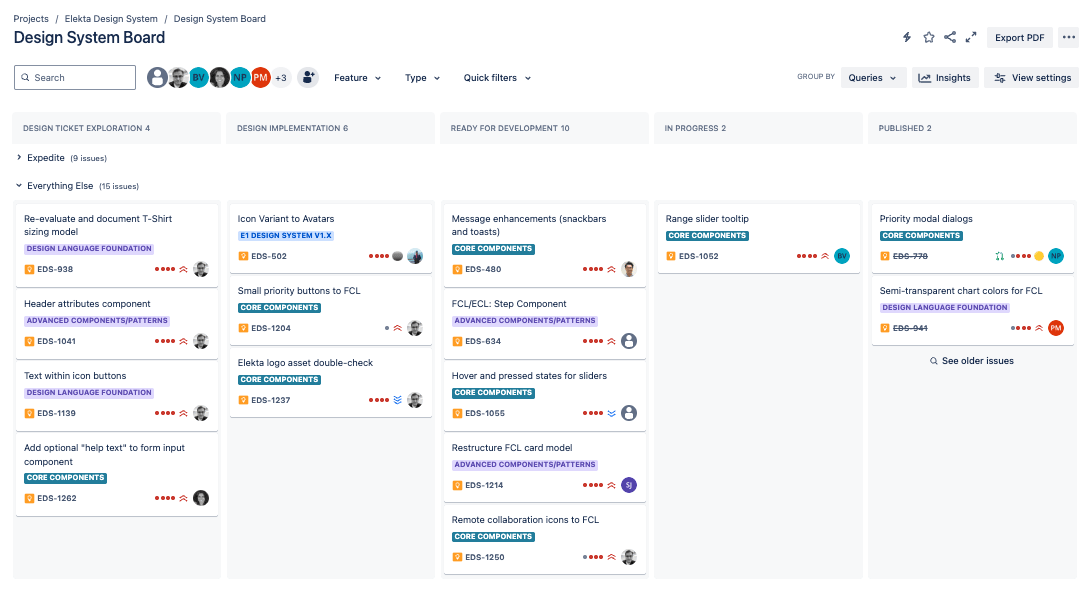Star the Design System Board
1087x592 pixels.
click(x=928, y=36)
